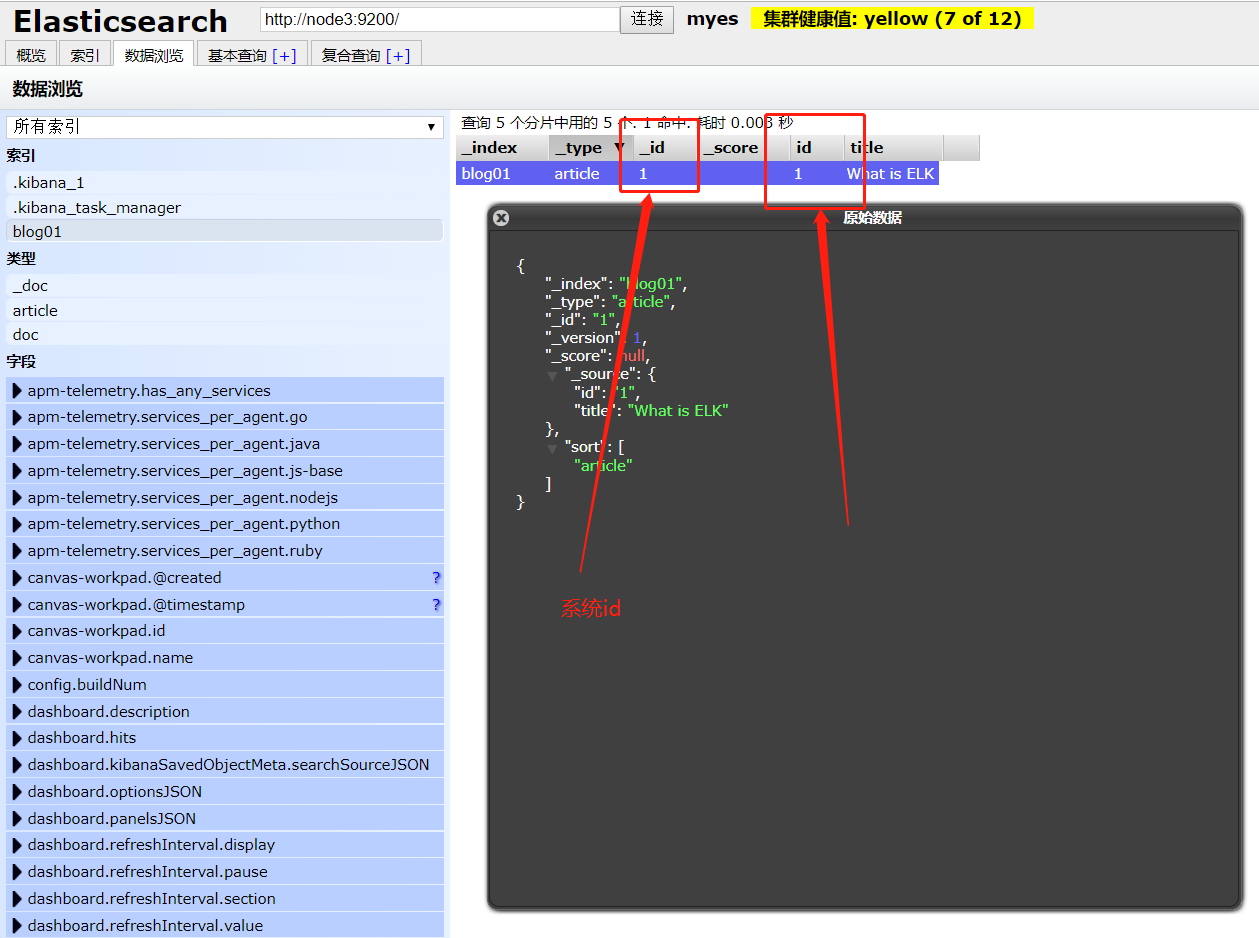Expand dashboard.refreshInterval.value field
The image size is (1259, 938).
click(x=225, y=926)
